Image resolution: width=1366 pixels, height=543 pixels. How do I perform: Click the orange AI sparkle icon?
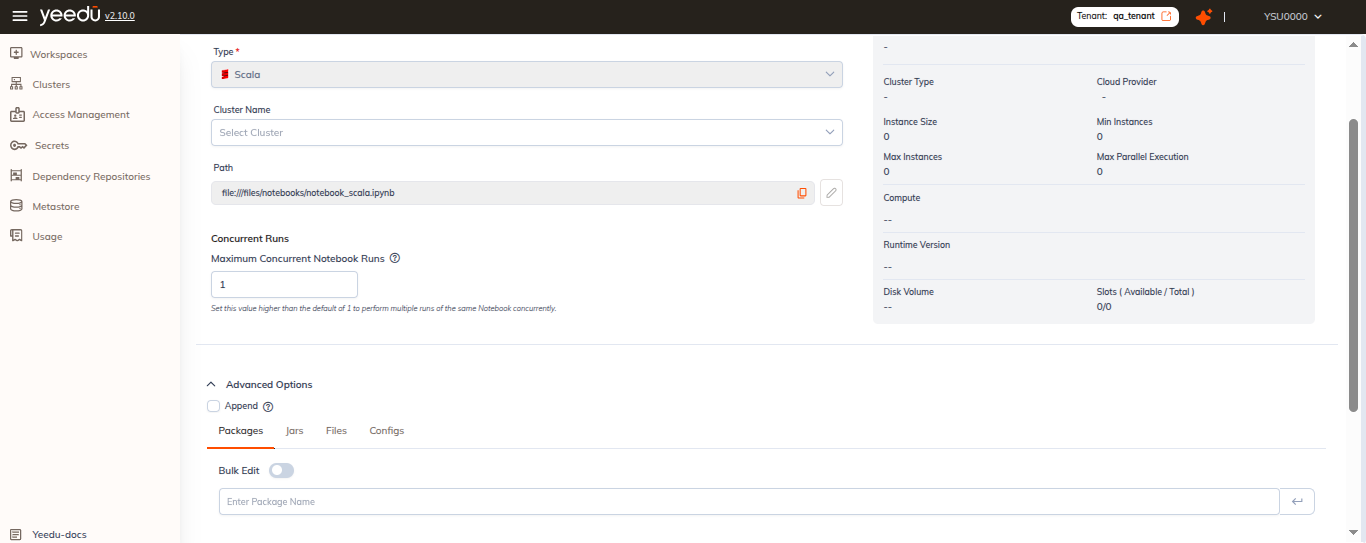pyautogui.click(x=1204, y=17)
